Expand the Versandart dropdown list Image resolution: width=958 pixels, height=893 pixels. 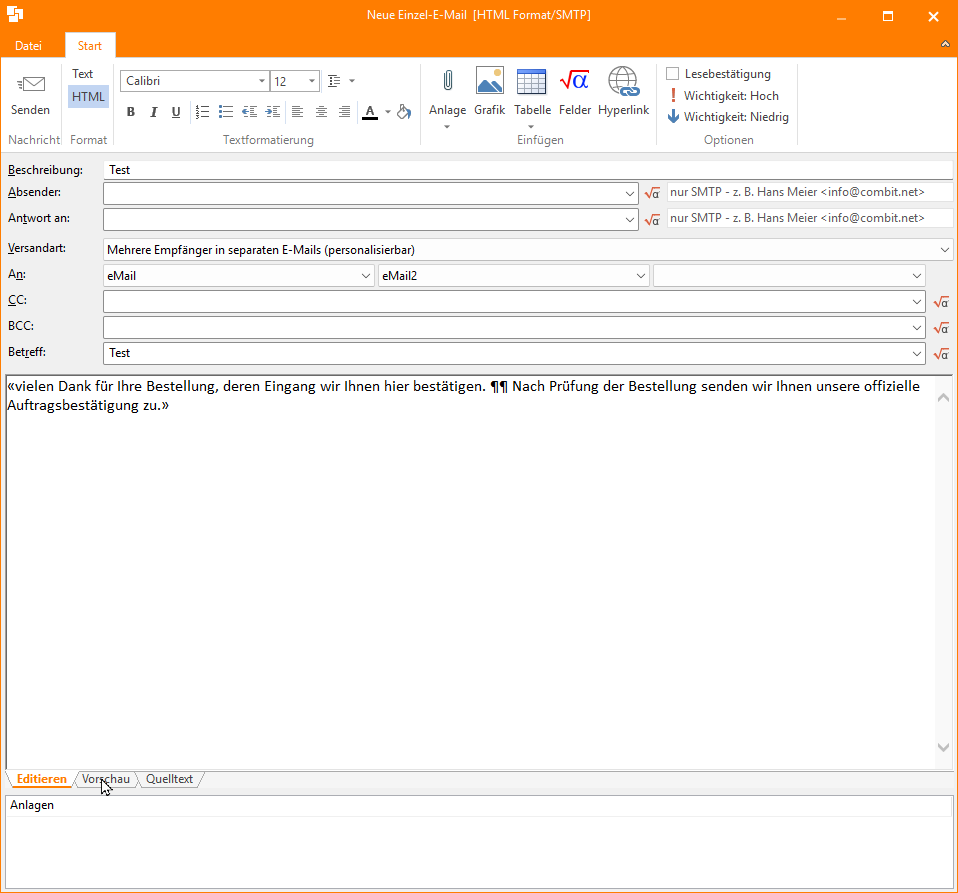pyautogui.click(x=945, y=250)
